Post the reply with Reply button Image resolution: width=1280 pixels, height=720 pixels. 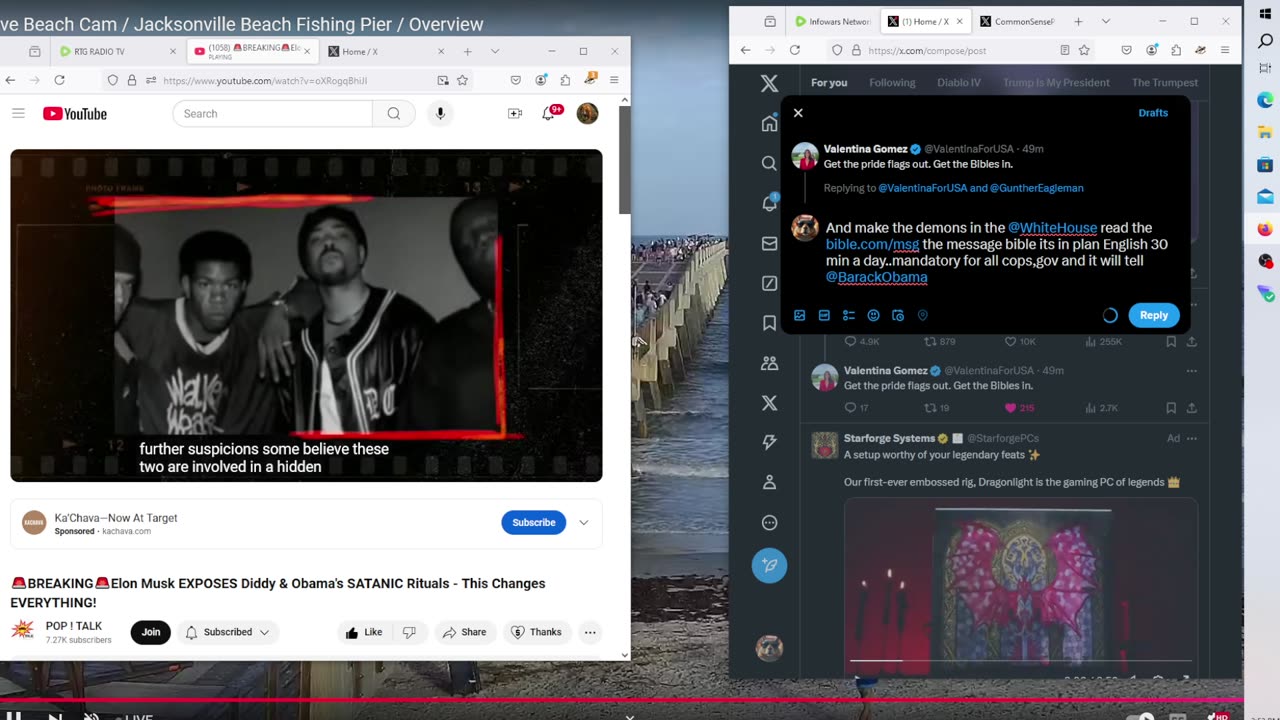[x=1154, y=315]
